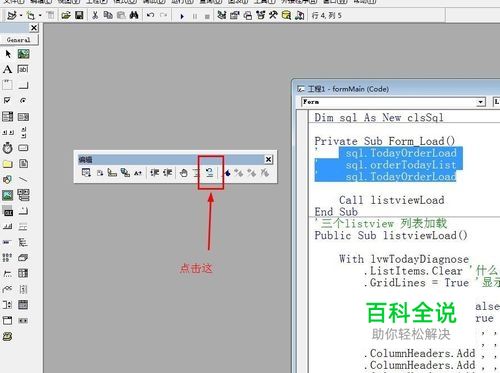
Task: Click List Properties/Methods in Edit toolbar
Action: (86, 173)
